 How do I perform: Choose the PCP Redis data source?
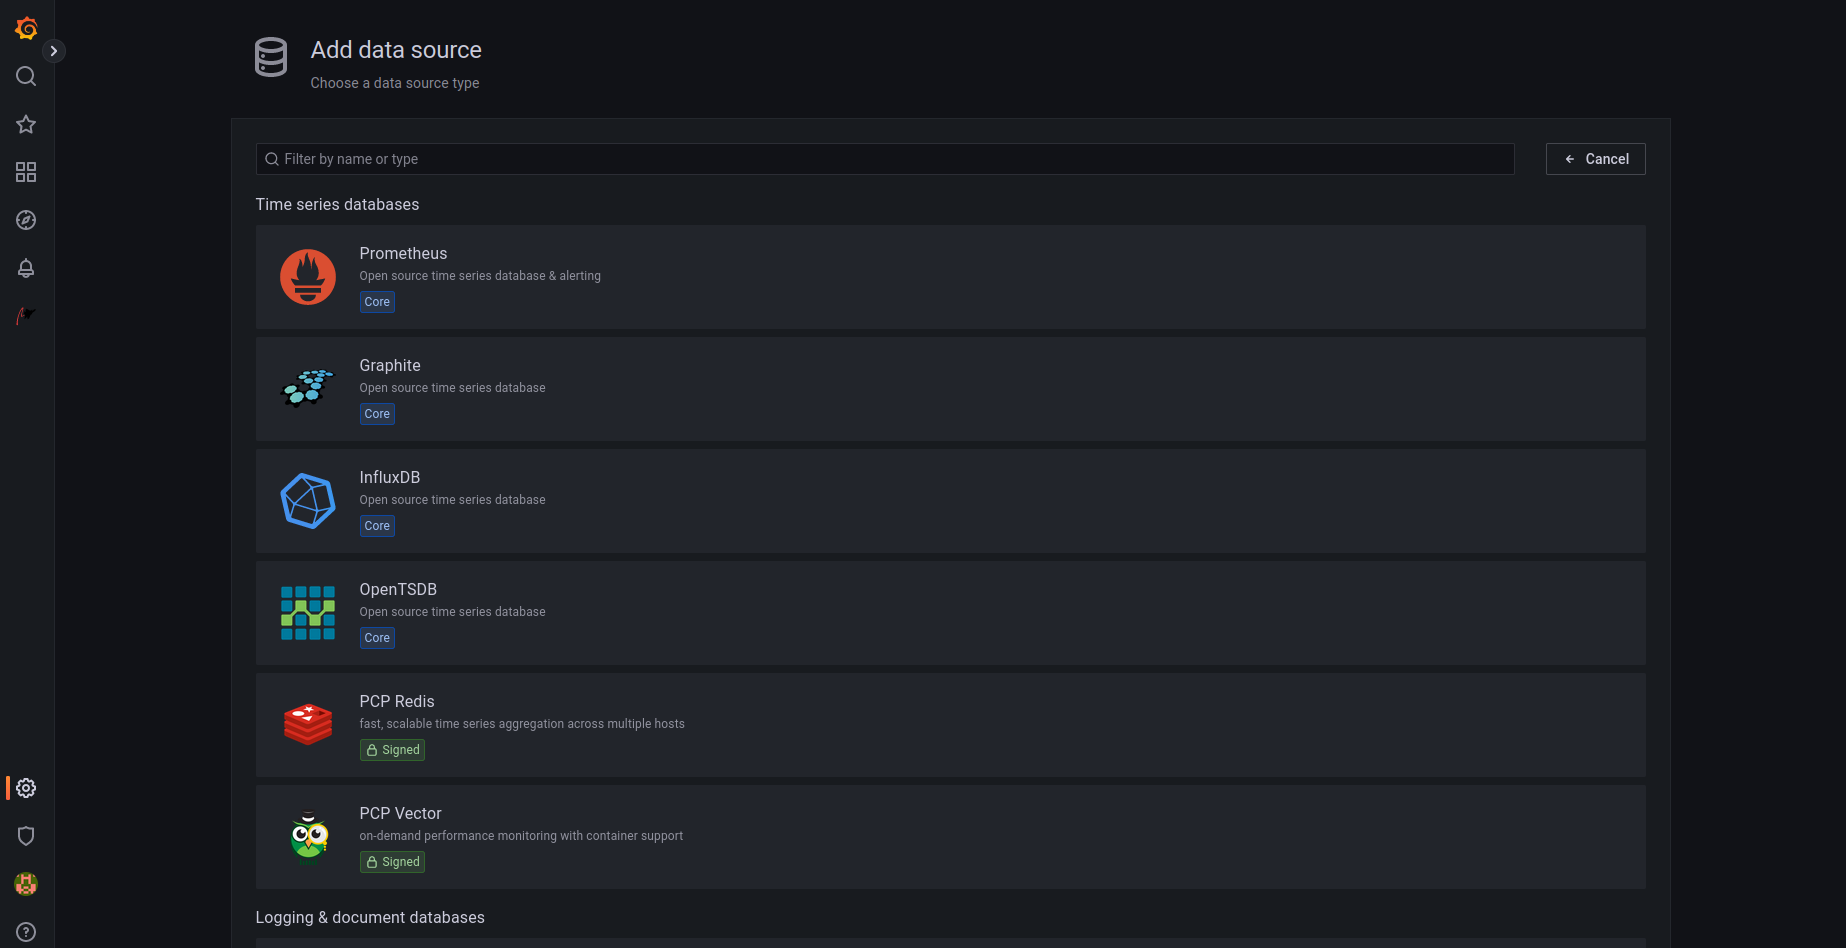[950, 725]
